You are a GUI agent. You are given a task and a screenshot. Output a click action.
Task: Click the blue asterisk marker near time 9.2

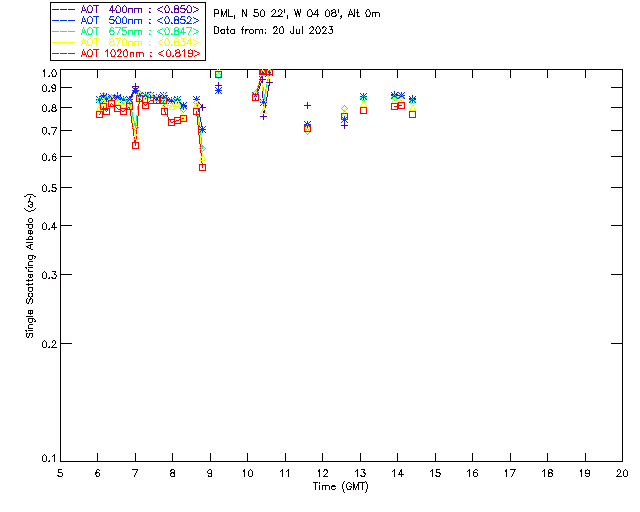[x=218, y=90]
